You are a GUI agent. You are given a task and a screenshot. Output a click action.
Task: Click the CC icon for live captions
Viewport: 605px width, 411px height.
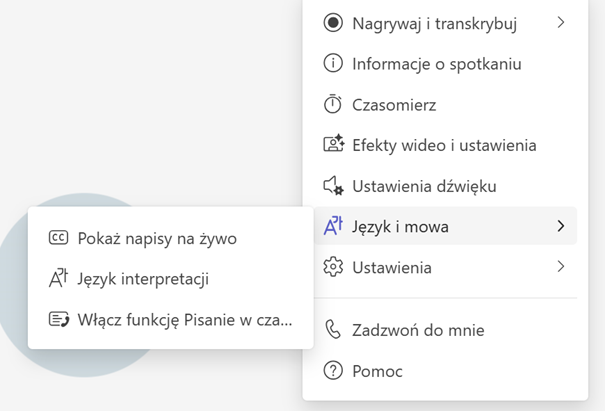point(58,238)
